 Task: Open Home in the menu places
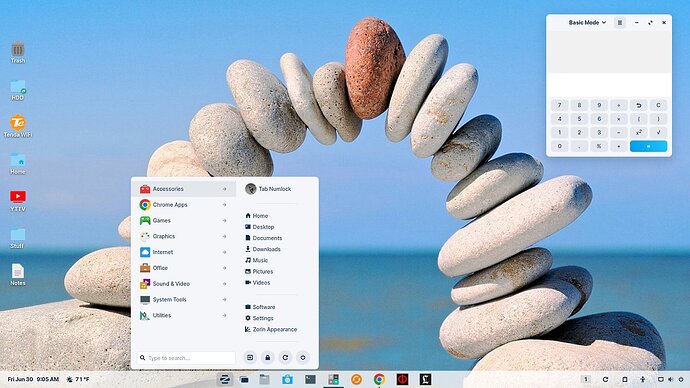click(257, 216)
